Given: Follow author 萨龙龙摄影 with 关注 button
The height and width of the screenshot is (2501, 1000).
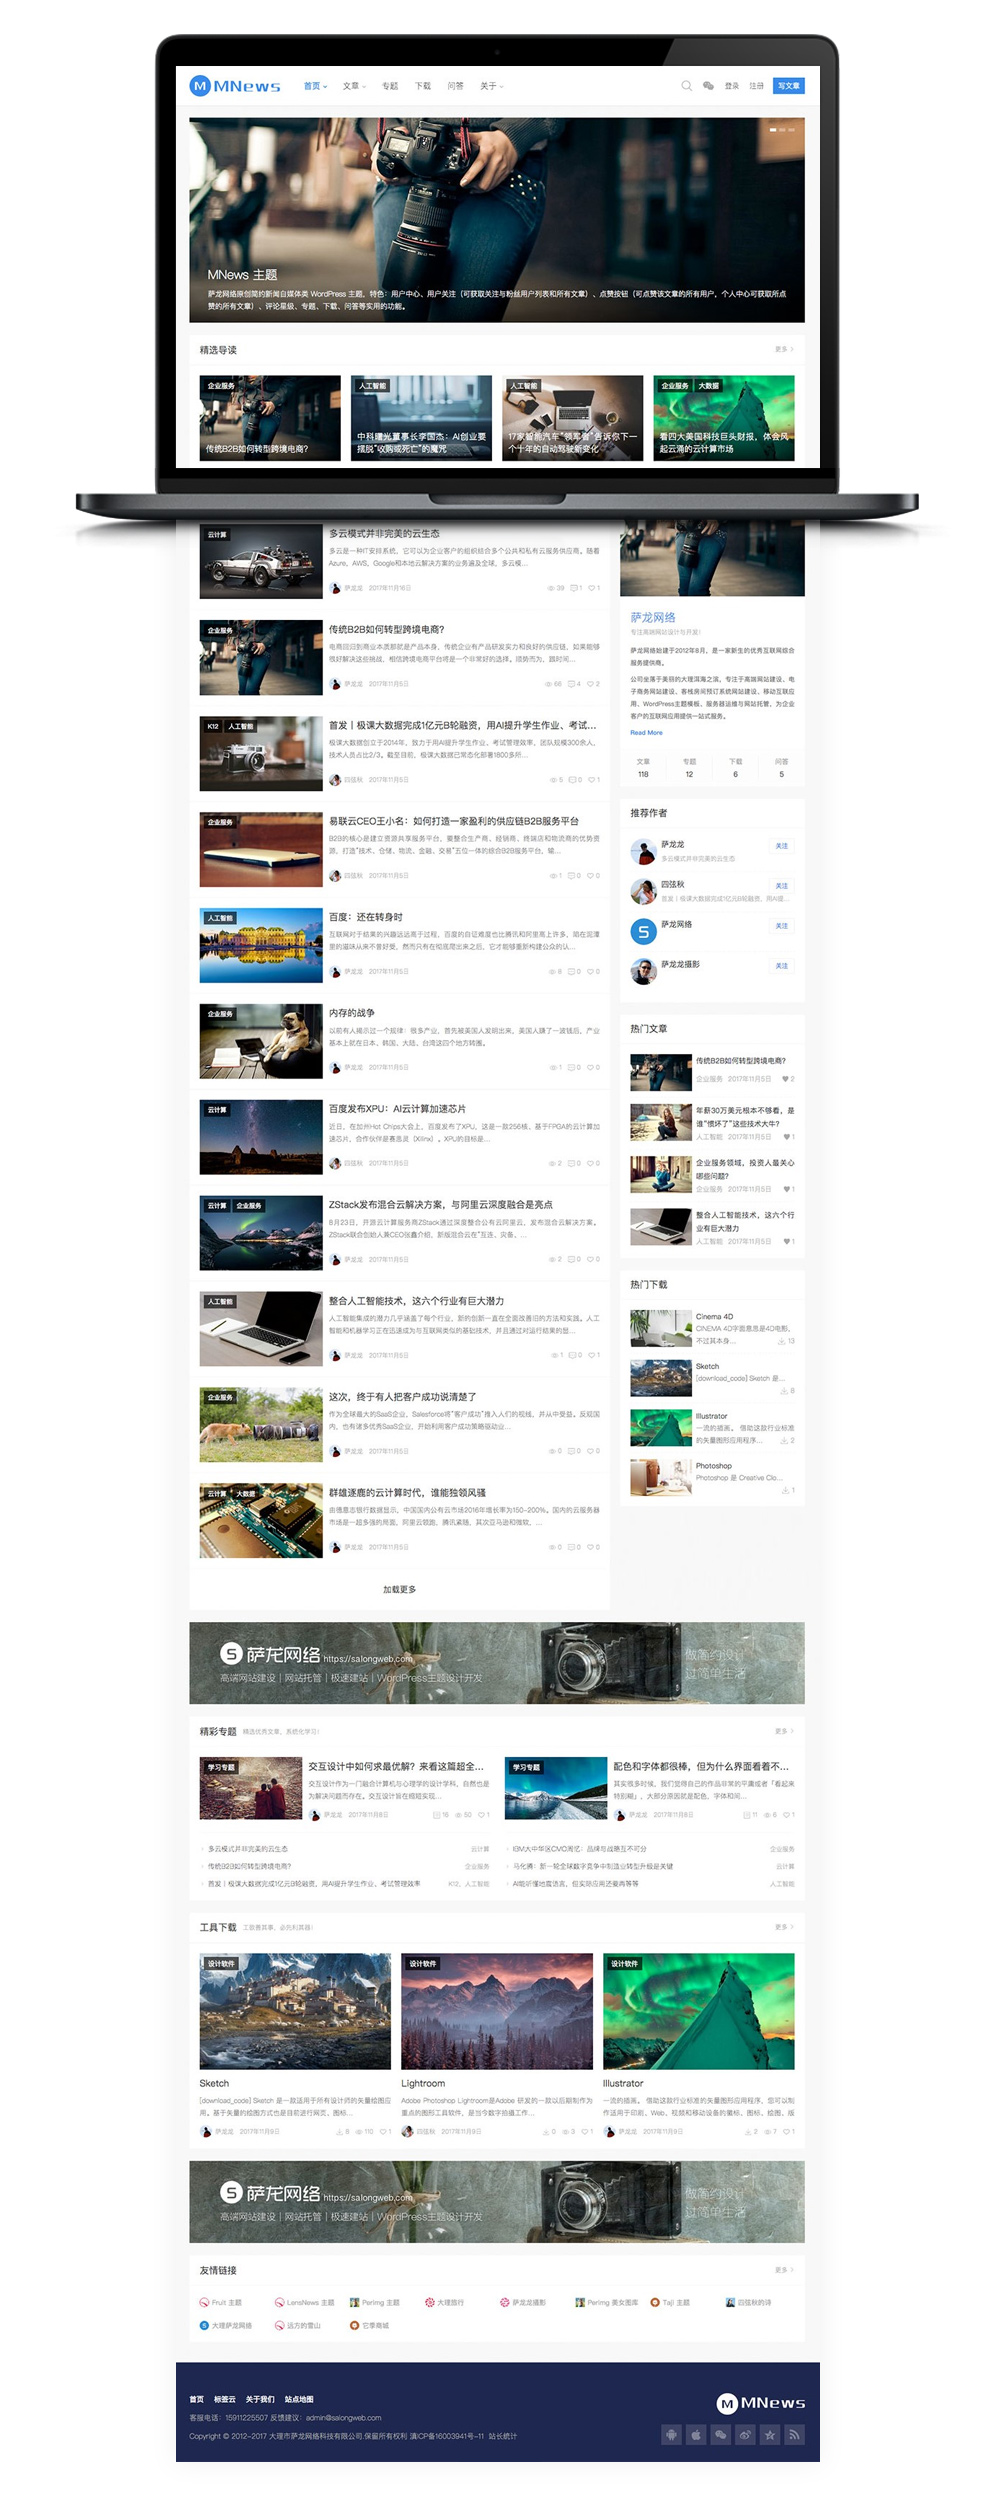Looking at the screenshot, I should pyautogui.click(x=781, y=966).
